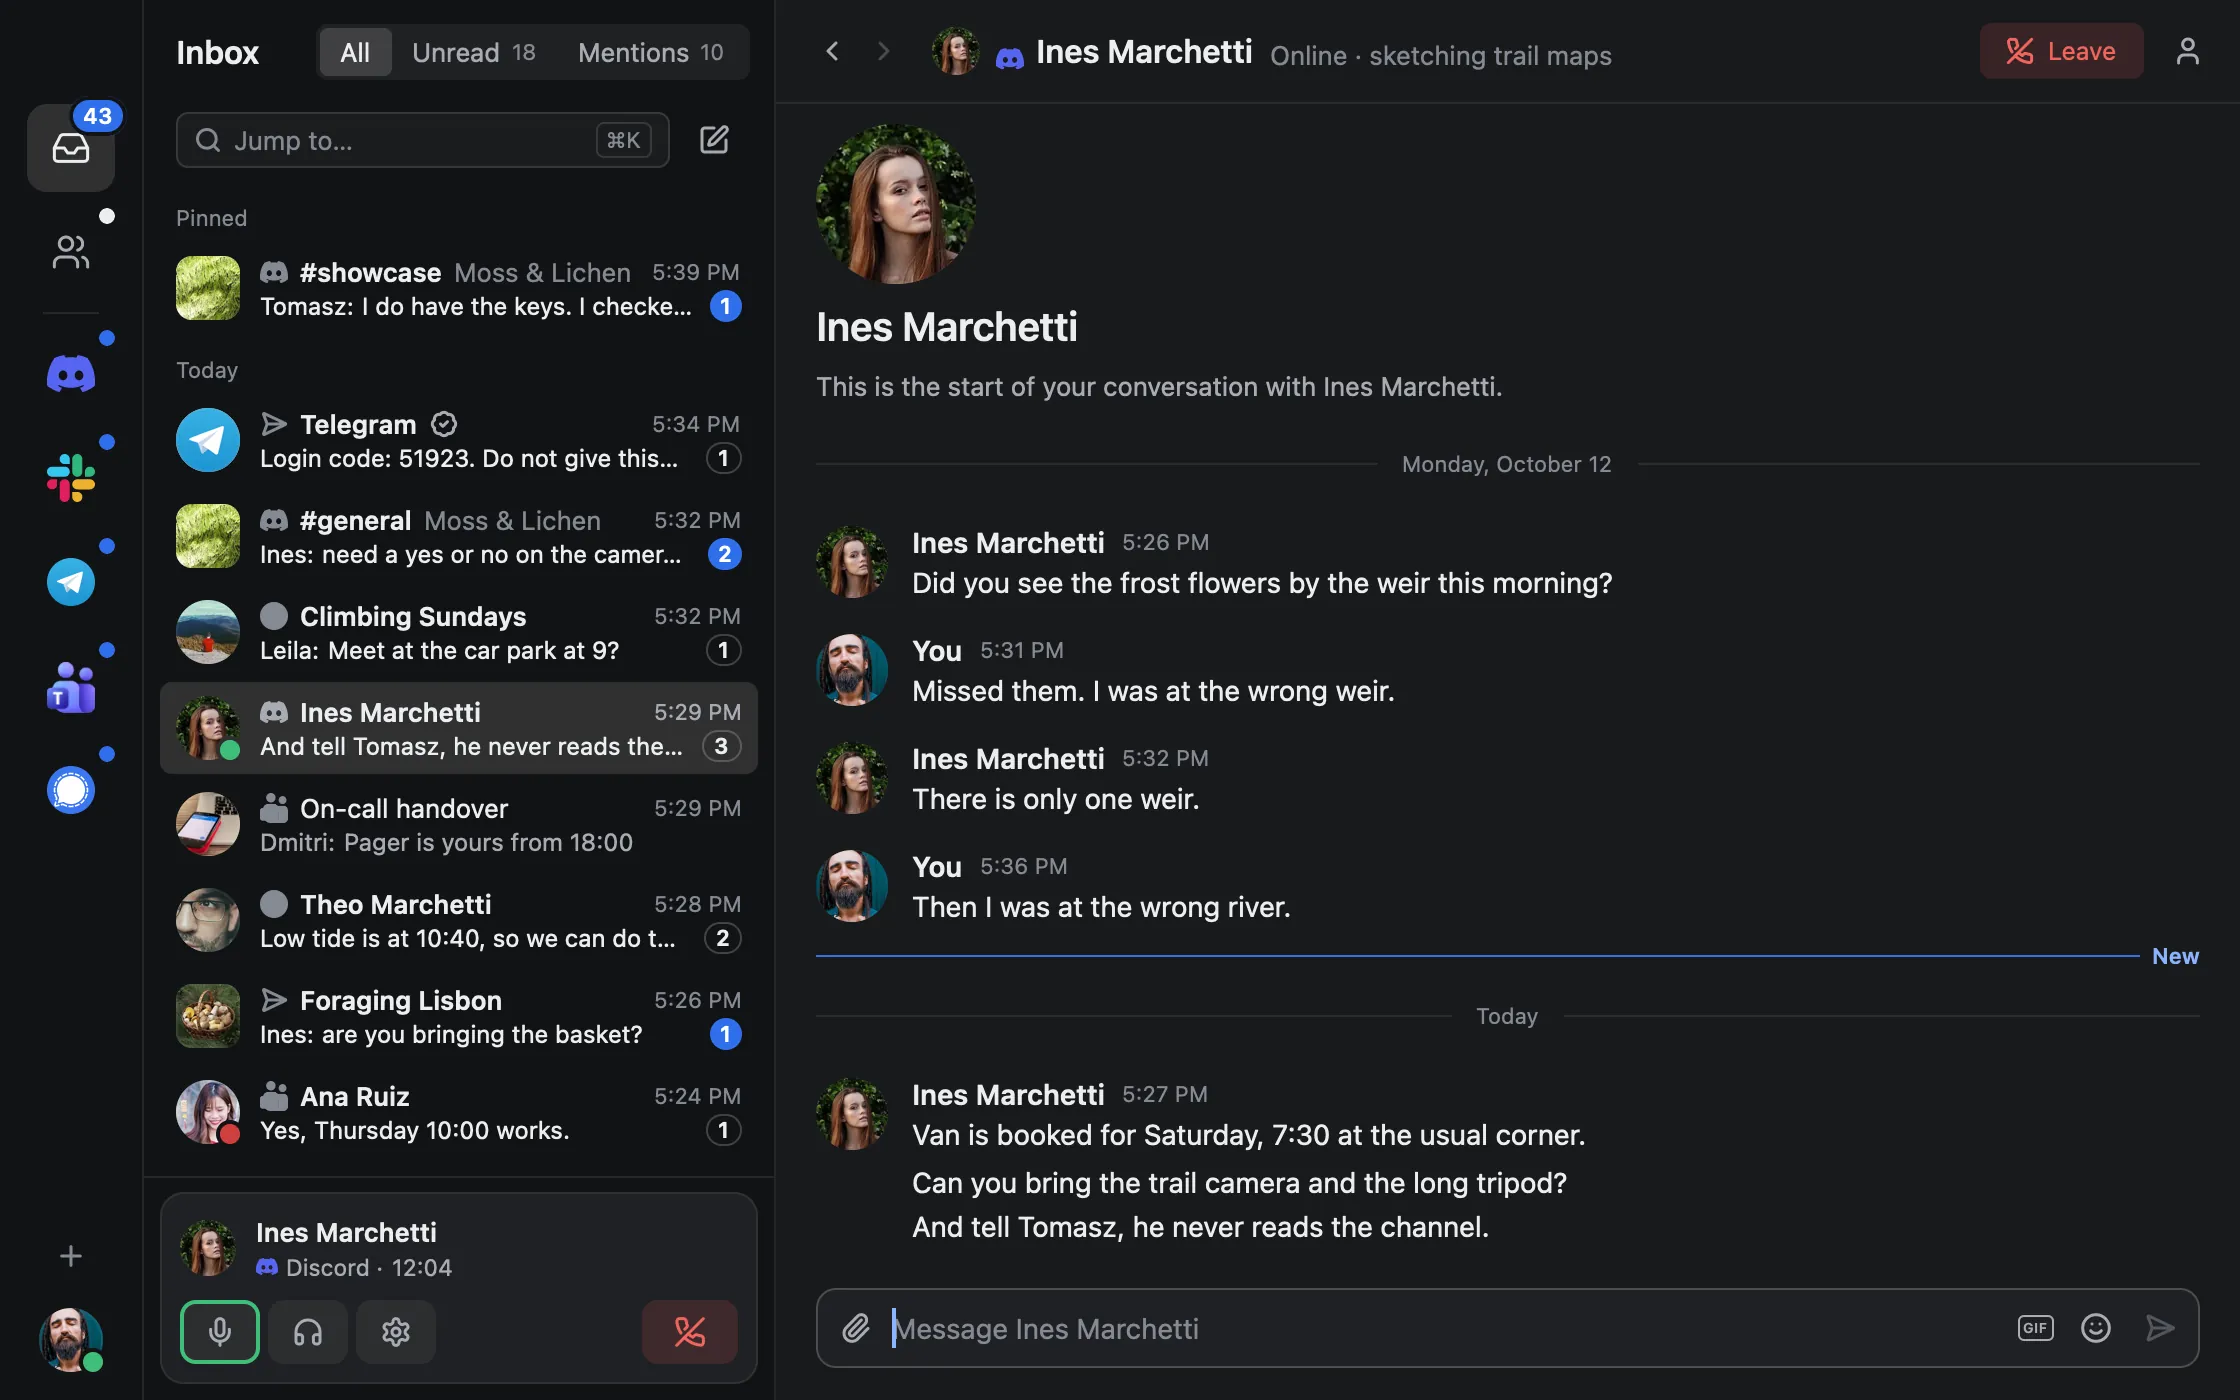This screenshot has height=1400, width=2240.
Task: Go back with the left chevron
Action: pos(832,51)
